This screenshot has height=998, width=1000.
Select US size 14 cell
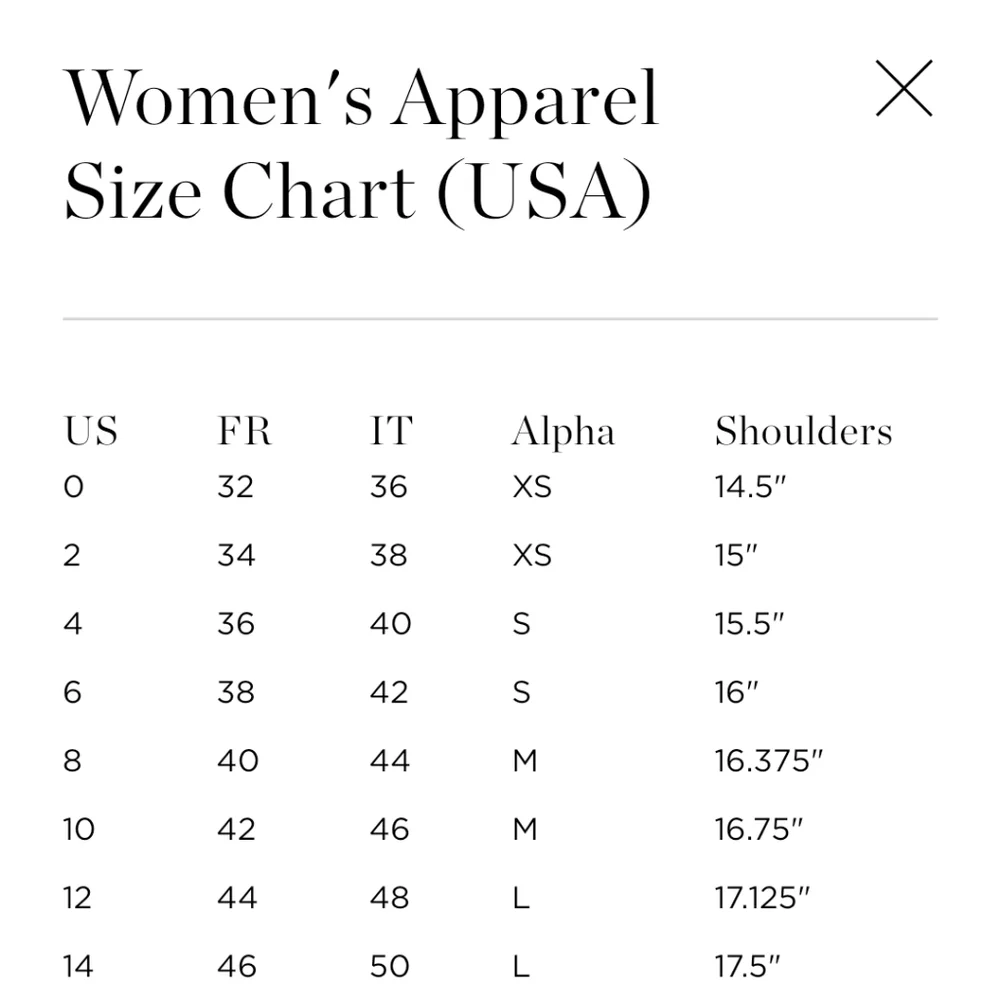tap(78, 967)
